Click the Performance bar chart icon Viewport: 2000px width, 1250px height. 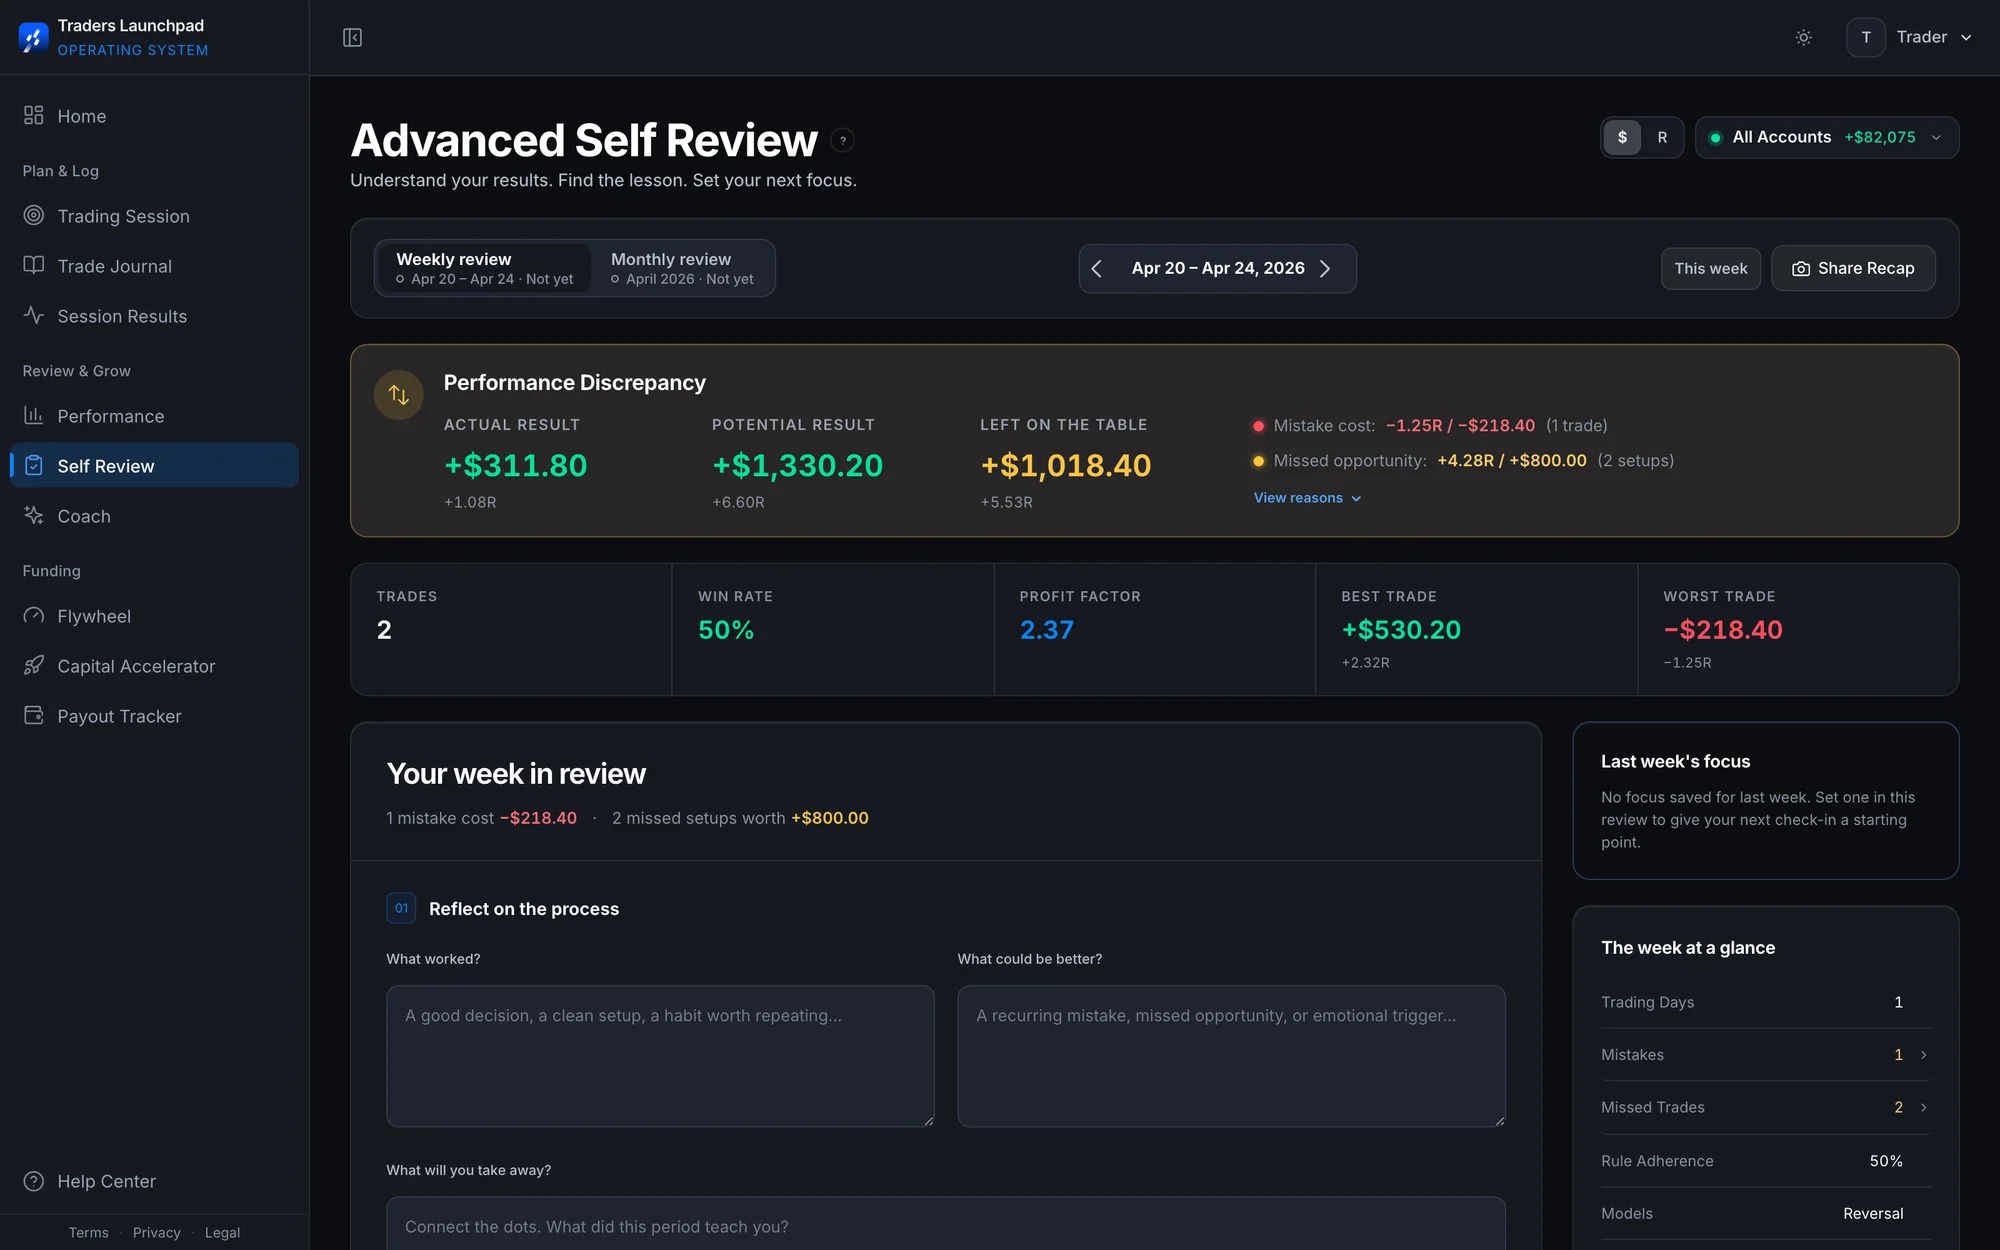34,415
